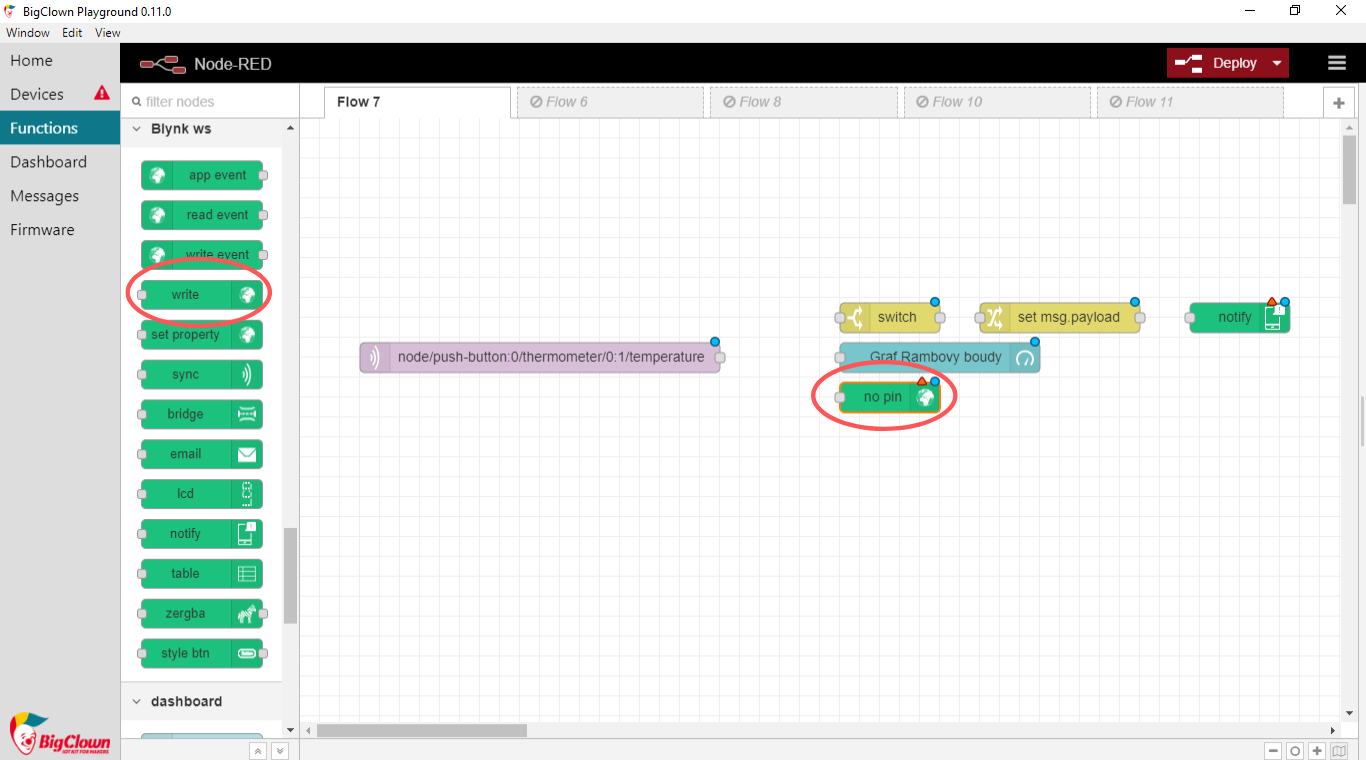Reset the canvas zoom

click(1295, 751)
